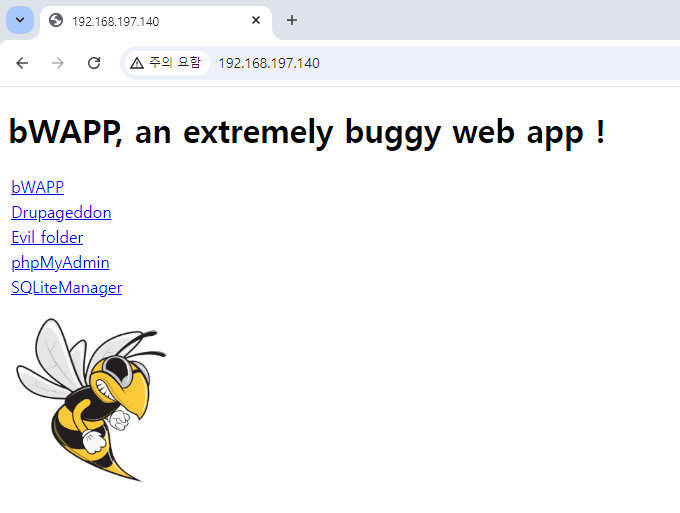Click the bee mascot image
Image resolution: width=680 pixels, height=513 pixels.
point(91,400)
